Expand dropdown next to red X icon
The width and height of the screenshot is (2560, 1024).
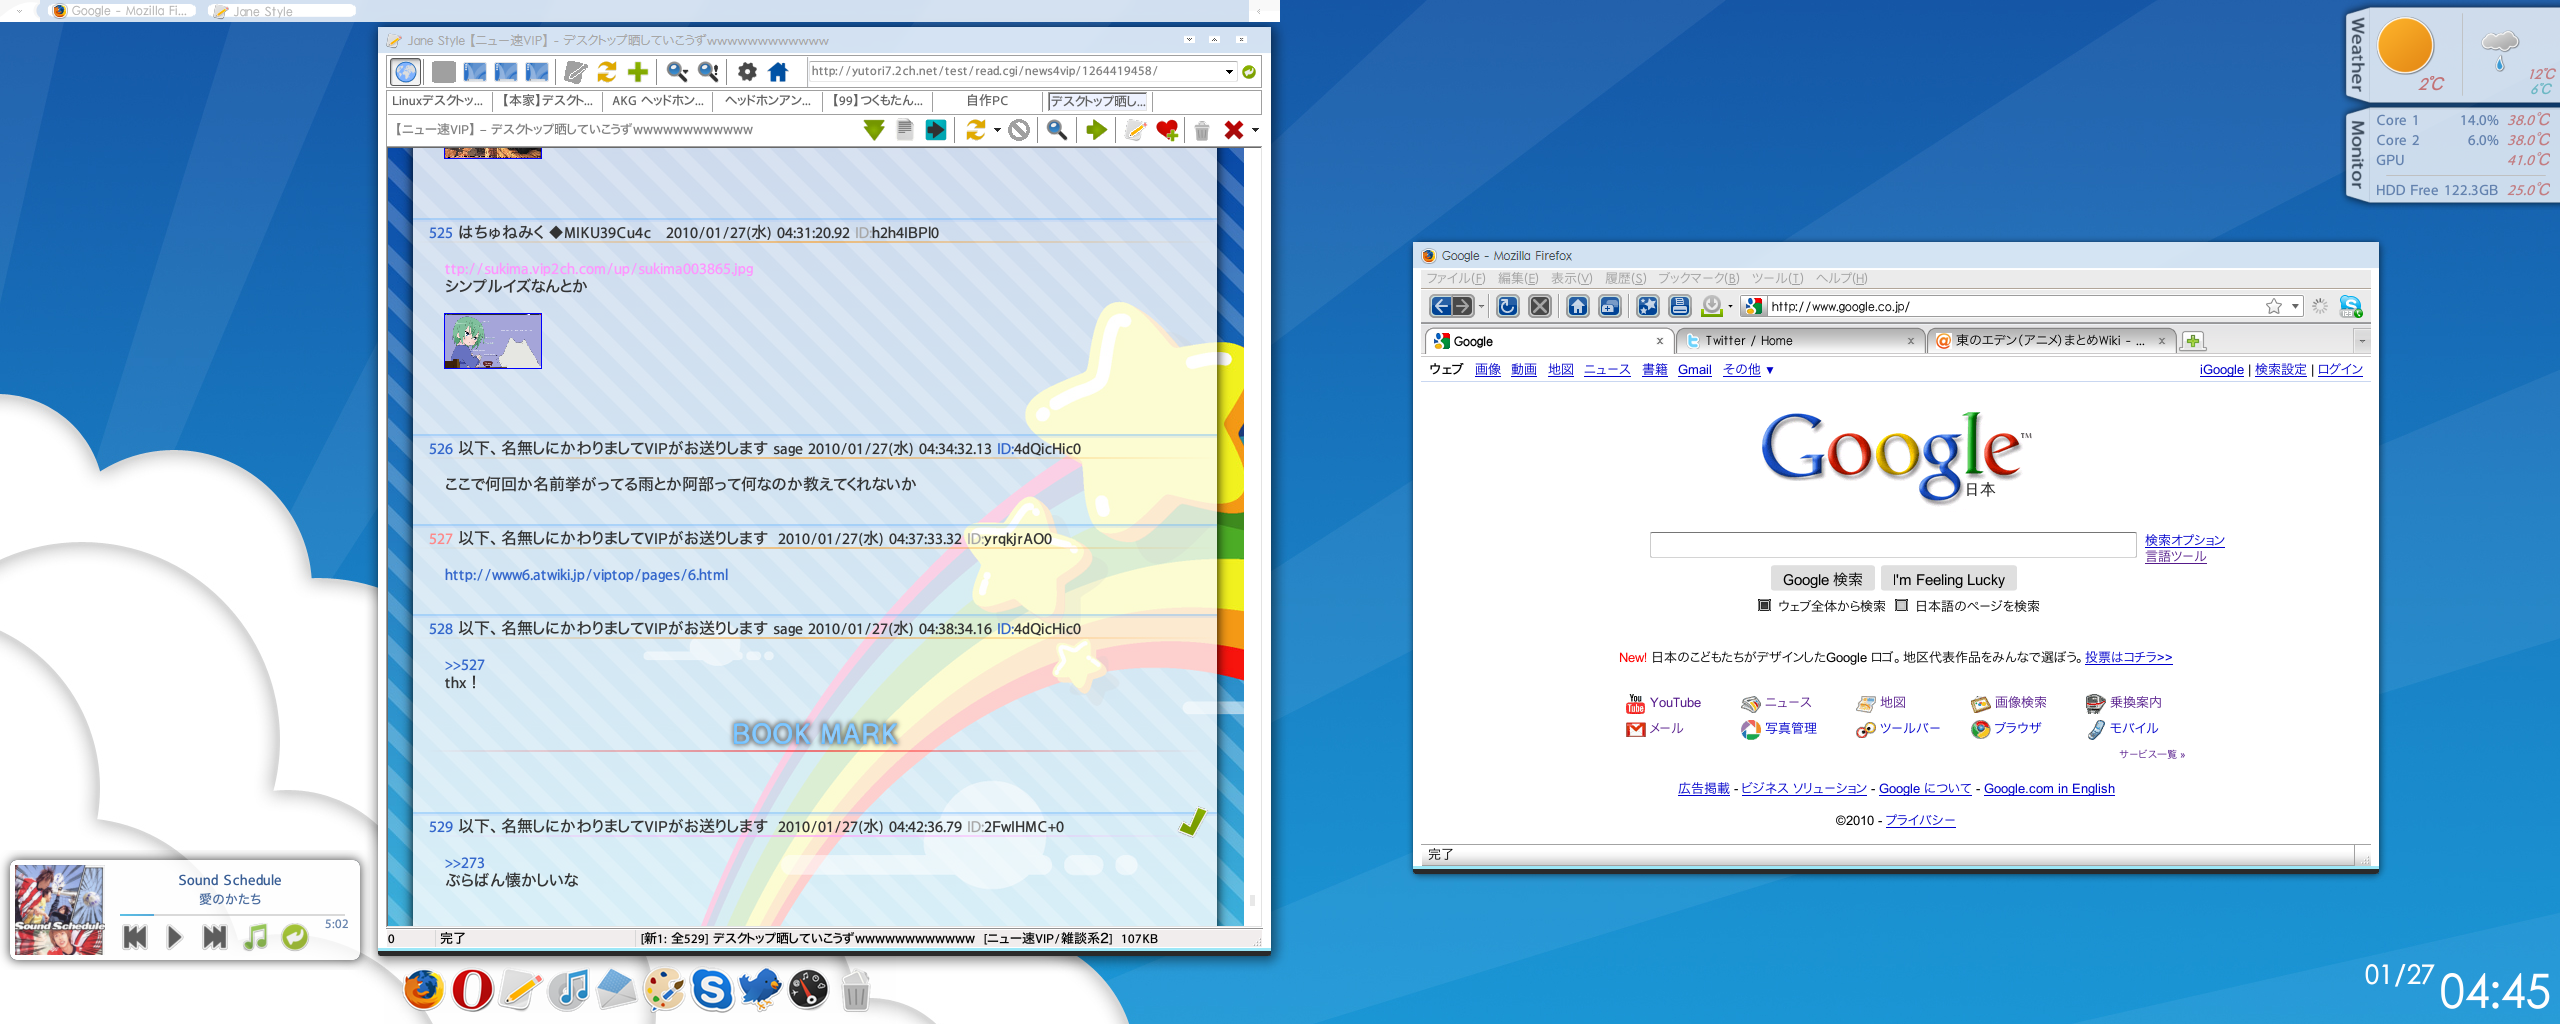[x=1255, y=130]
